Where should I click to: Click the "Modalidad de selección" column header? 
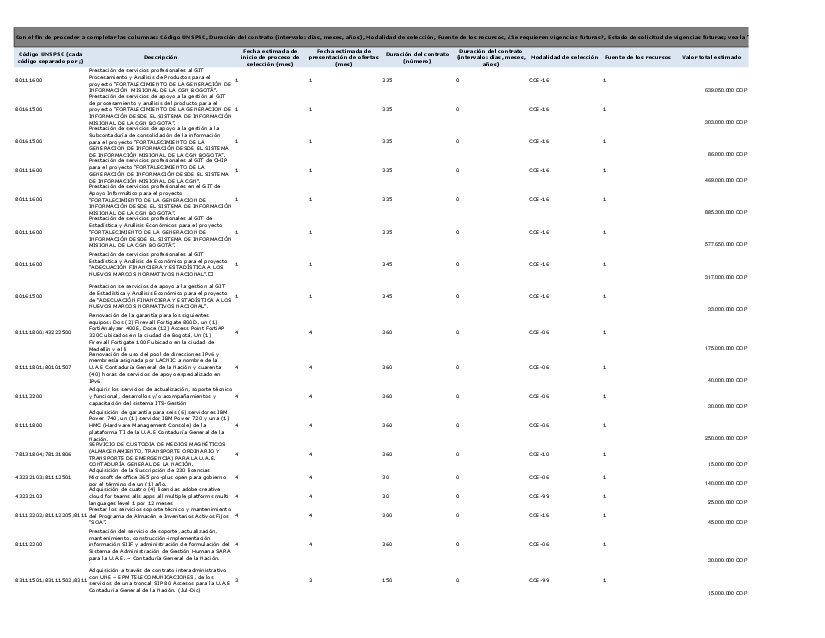[565, 57]
